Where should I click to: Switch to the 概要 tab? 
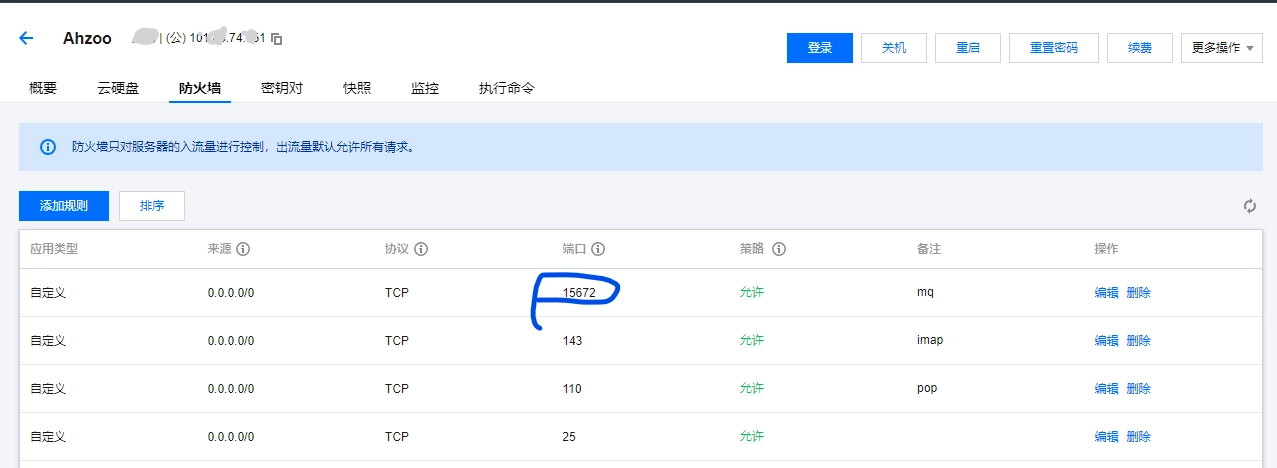point(43,88)
